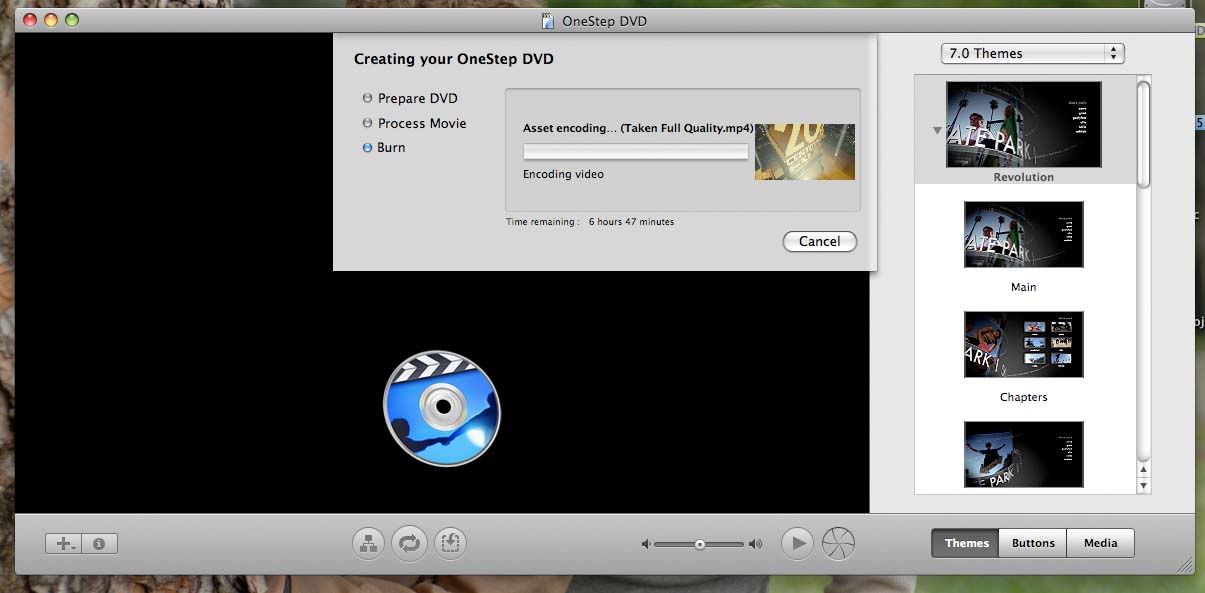Click the Revolution theme label

(1023, 177)
